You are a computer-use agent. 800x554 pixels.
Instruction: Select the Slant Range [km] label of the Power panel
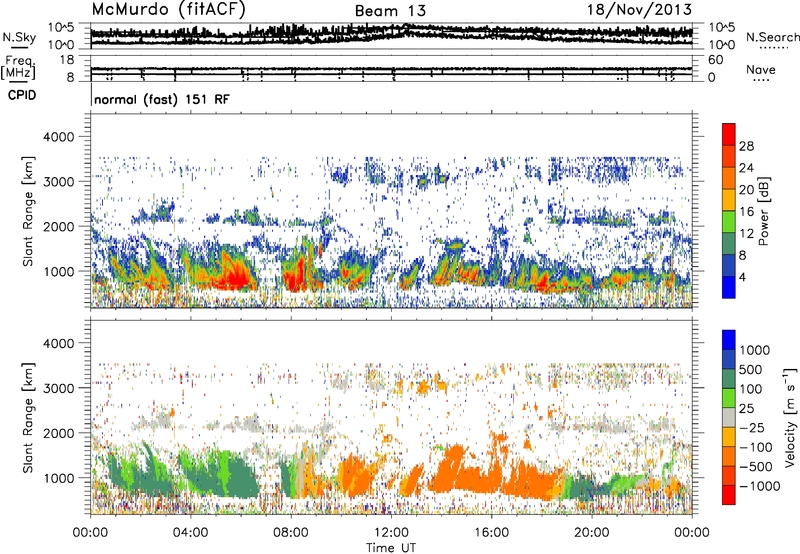coord(28,211)
